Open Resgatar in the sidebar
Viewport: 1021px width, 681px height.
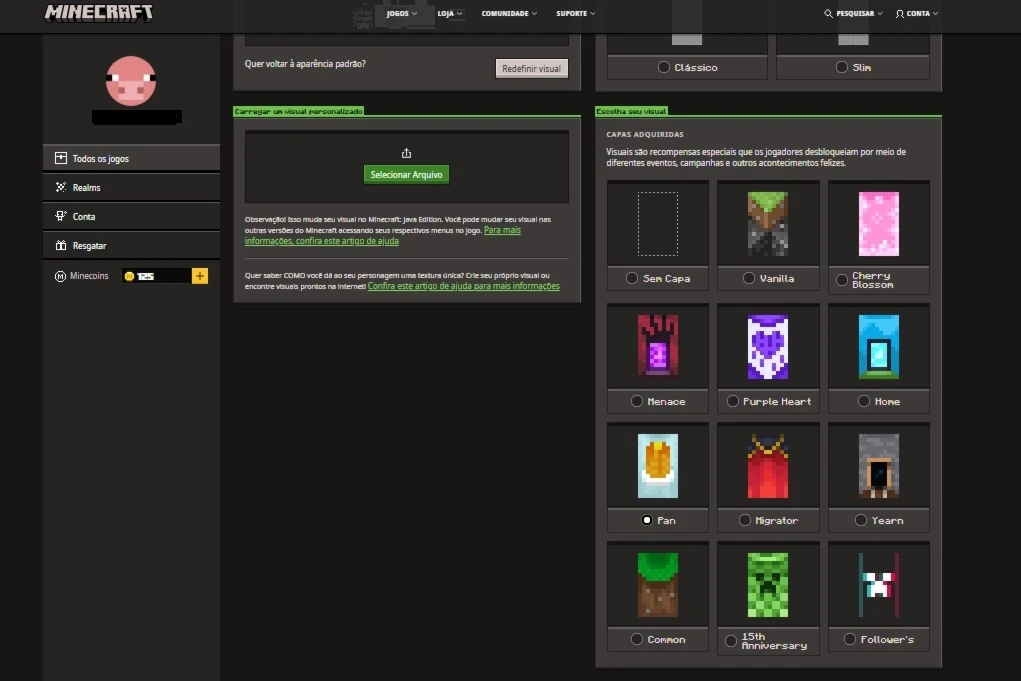point(132,245)
